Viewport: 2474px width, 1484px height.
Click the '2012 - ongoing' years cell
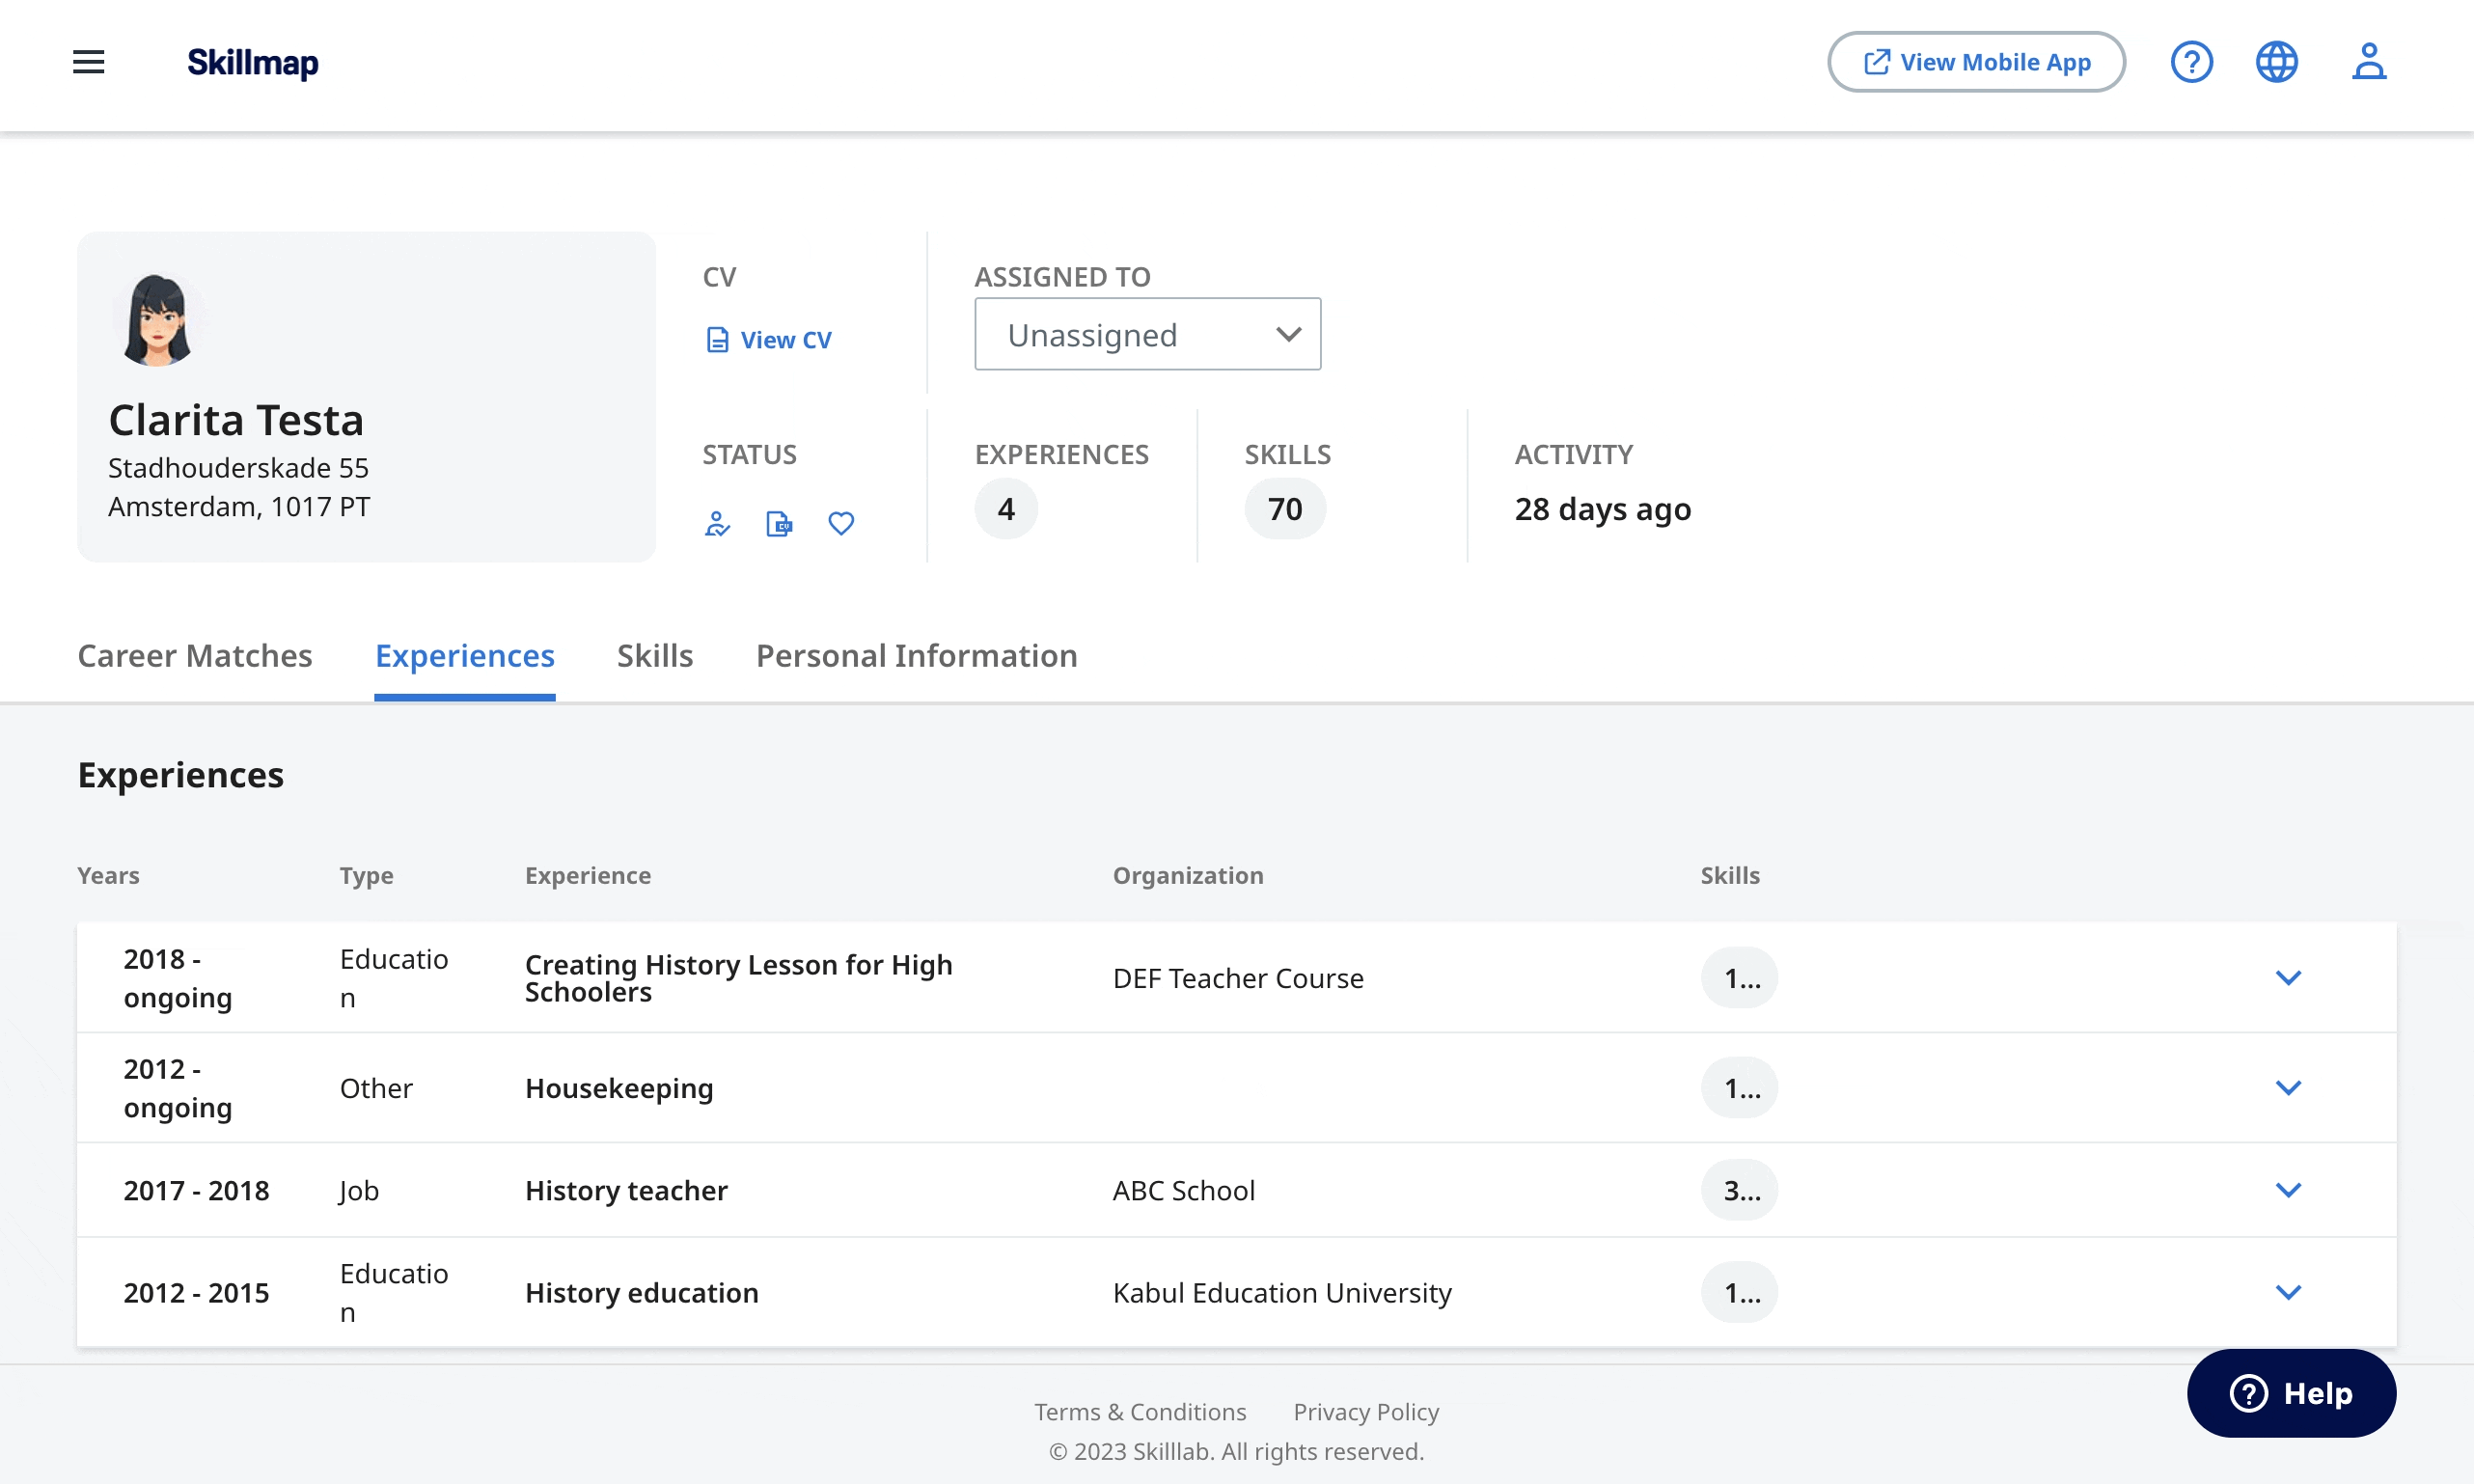point(178,1088)
